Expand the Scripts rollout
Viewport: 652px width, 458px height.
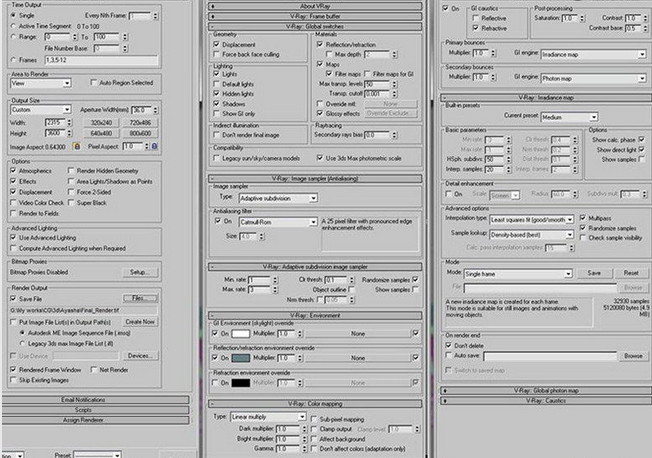coord(96,410)
